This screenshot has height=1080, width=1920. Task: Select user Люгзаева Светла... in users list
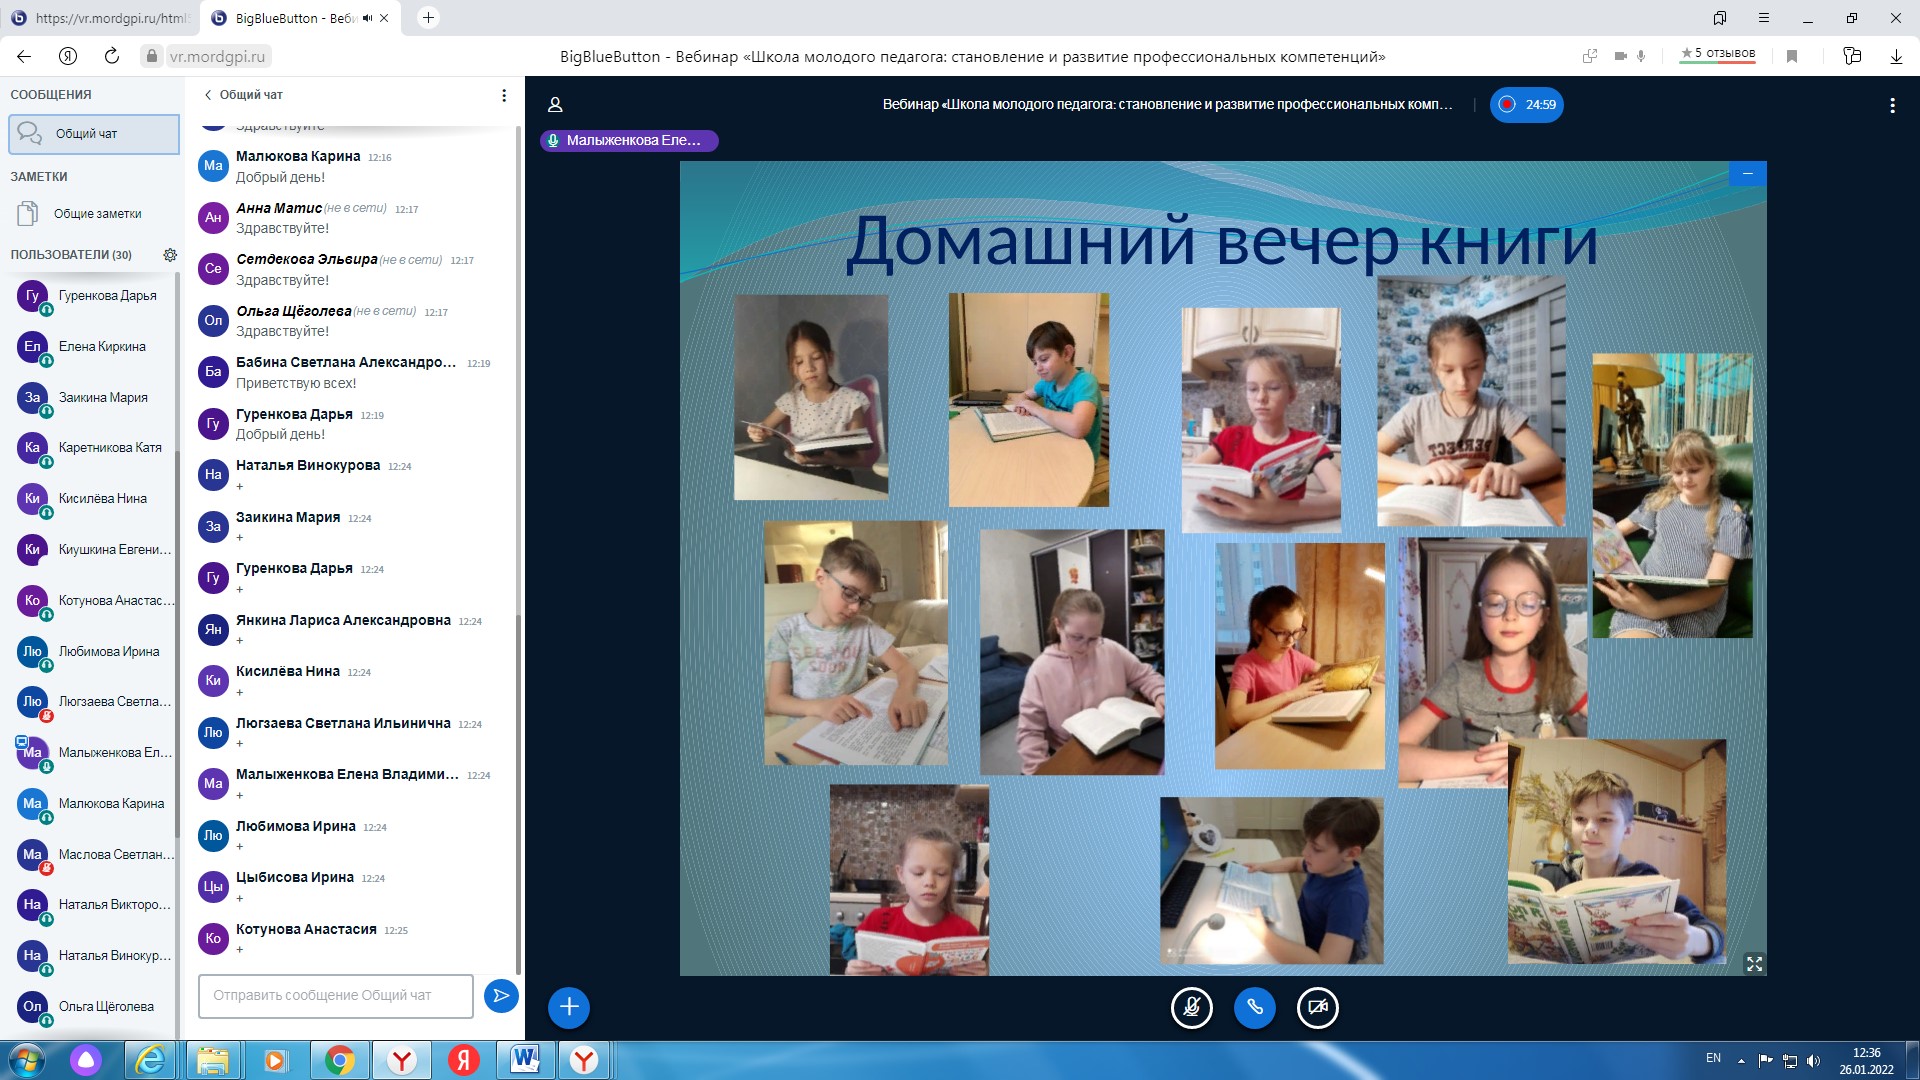[94, 702]
